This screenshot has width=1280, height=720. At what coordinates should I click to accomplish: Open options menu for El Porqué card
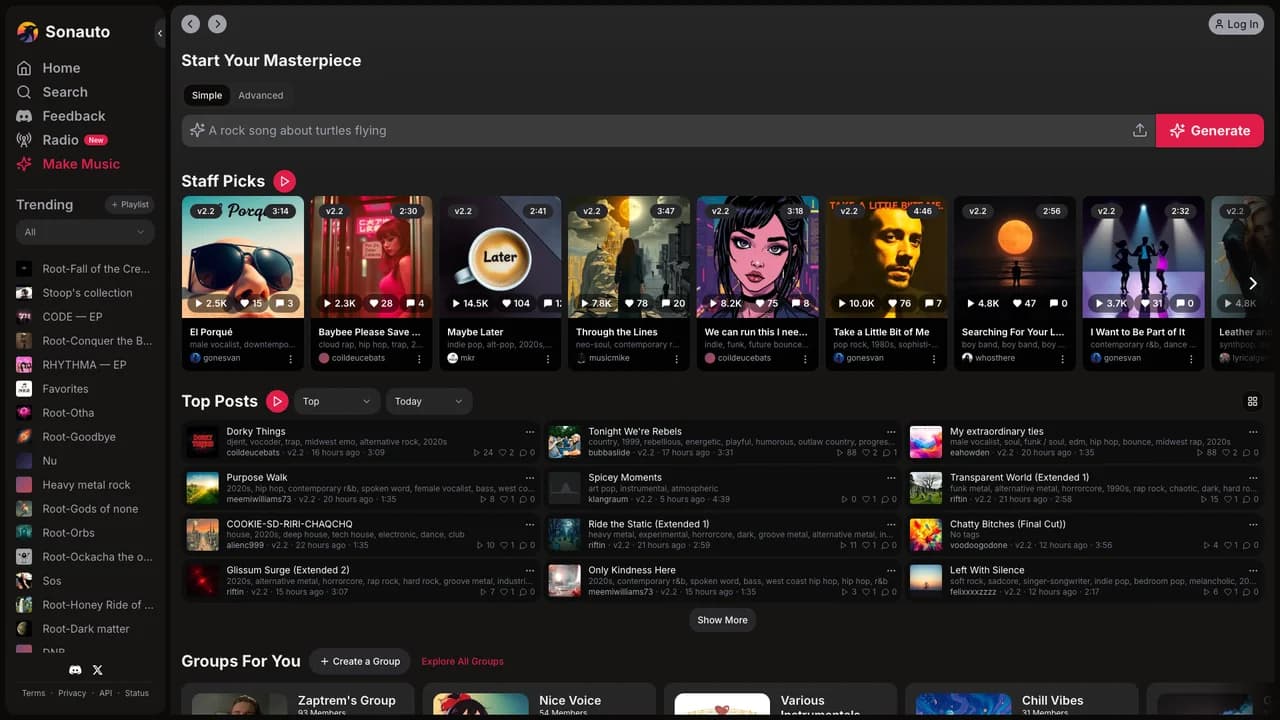pos(291,358)
